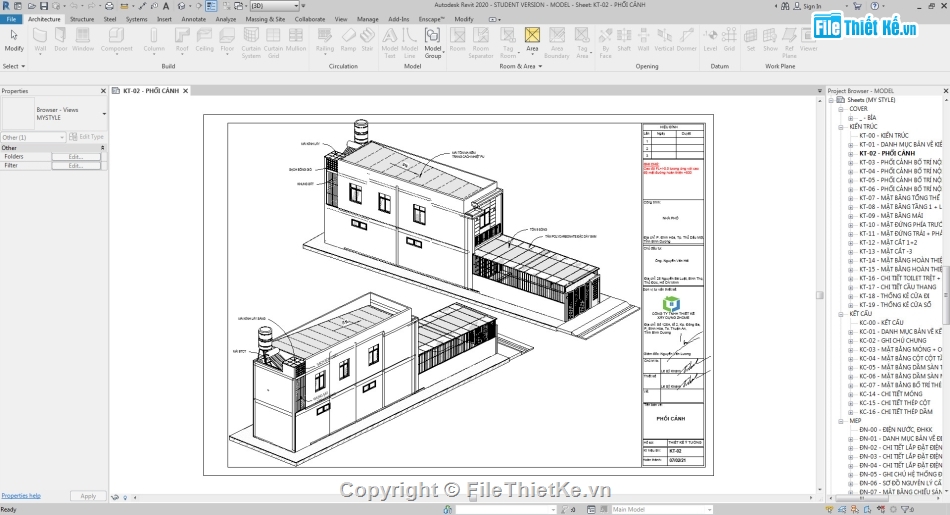
Task: Choose the Curtain Grid tool
Action: pos(273,42)
